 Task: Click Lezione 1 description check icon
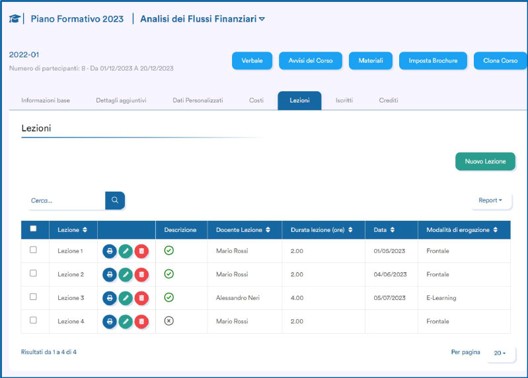click(169, 250)
